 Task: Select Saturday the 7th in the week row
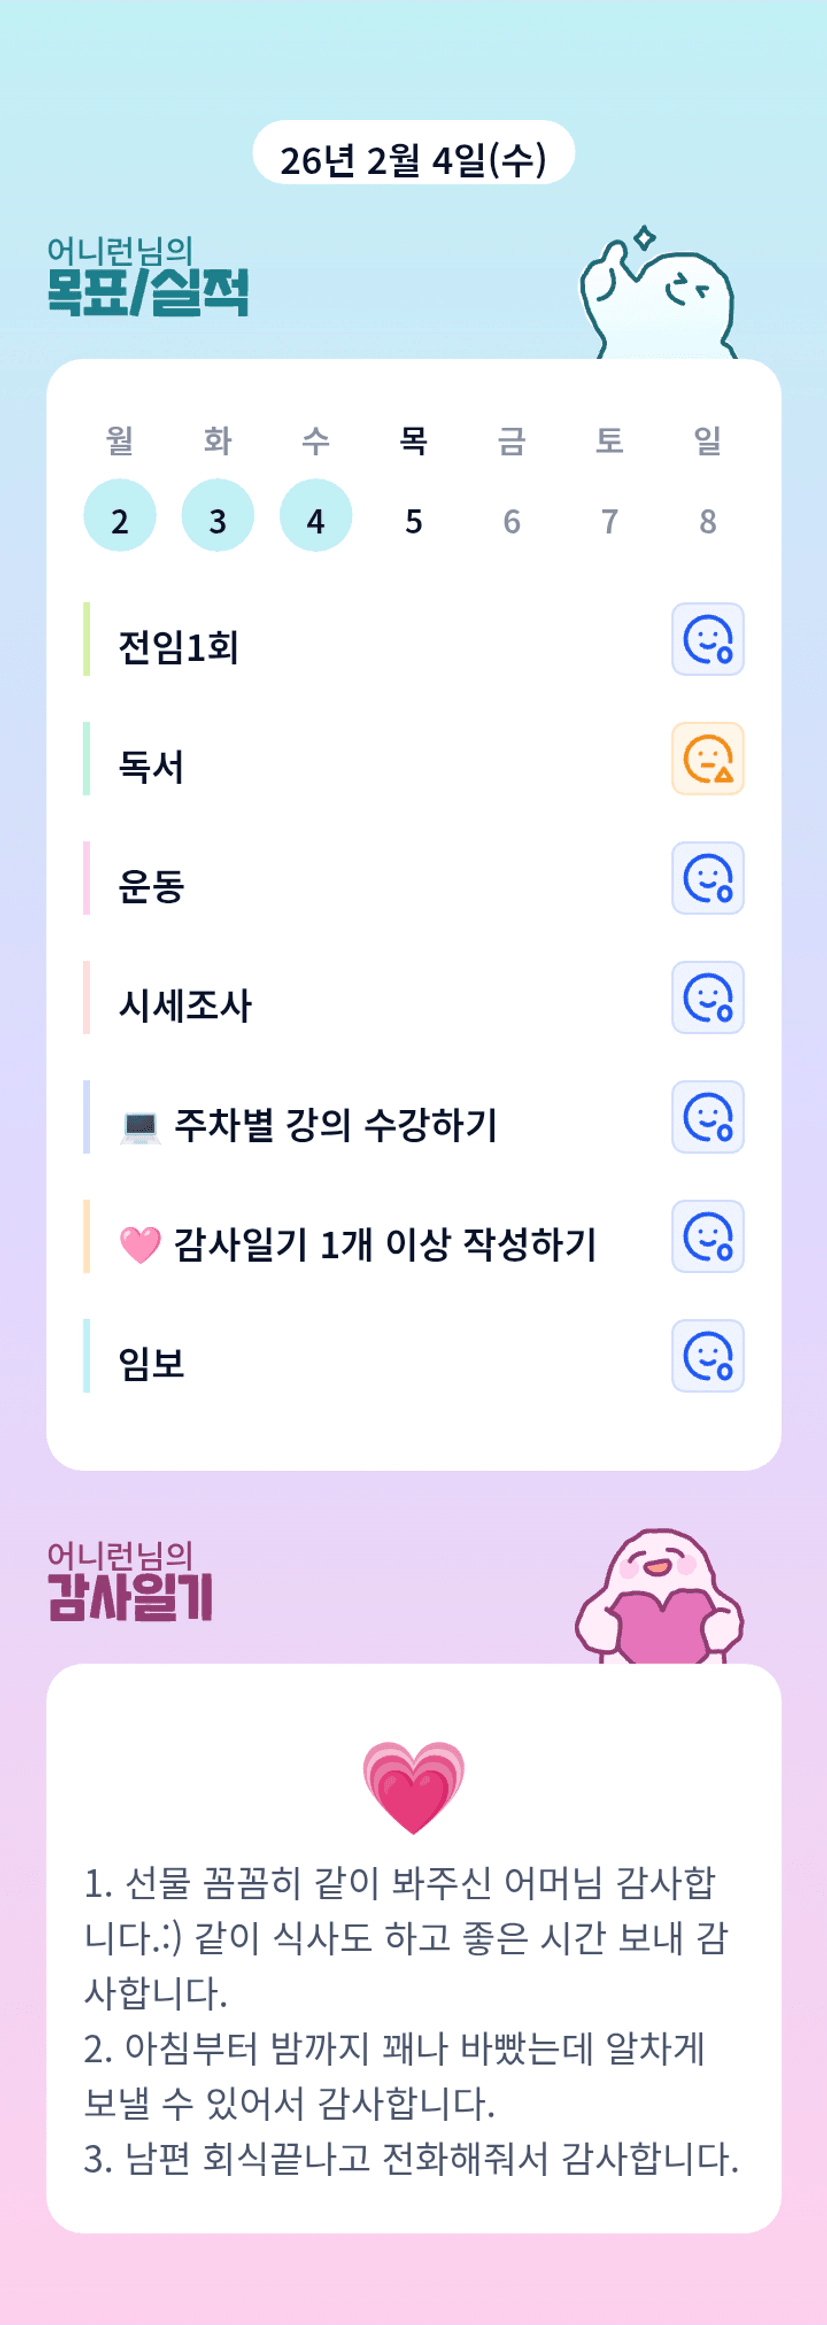point(609,520)
